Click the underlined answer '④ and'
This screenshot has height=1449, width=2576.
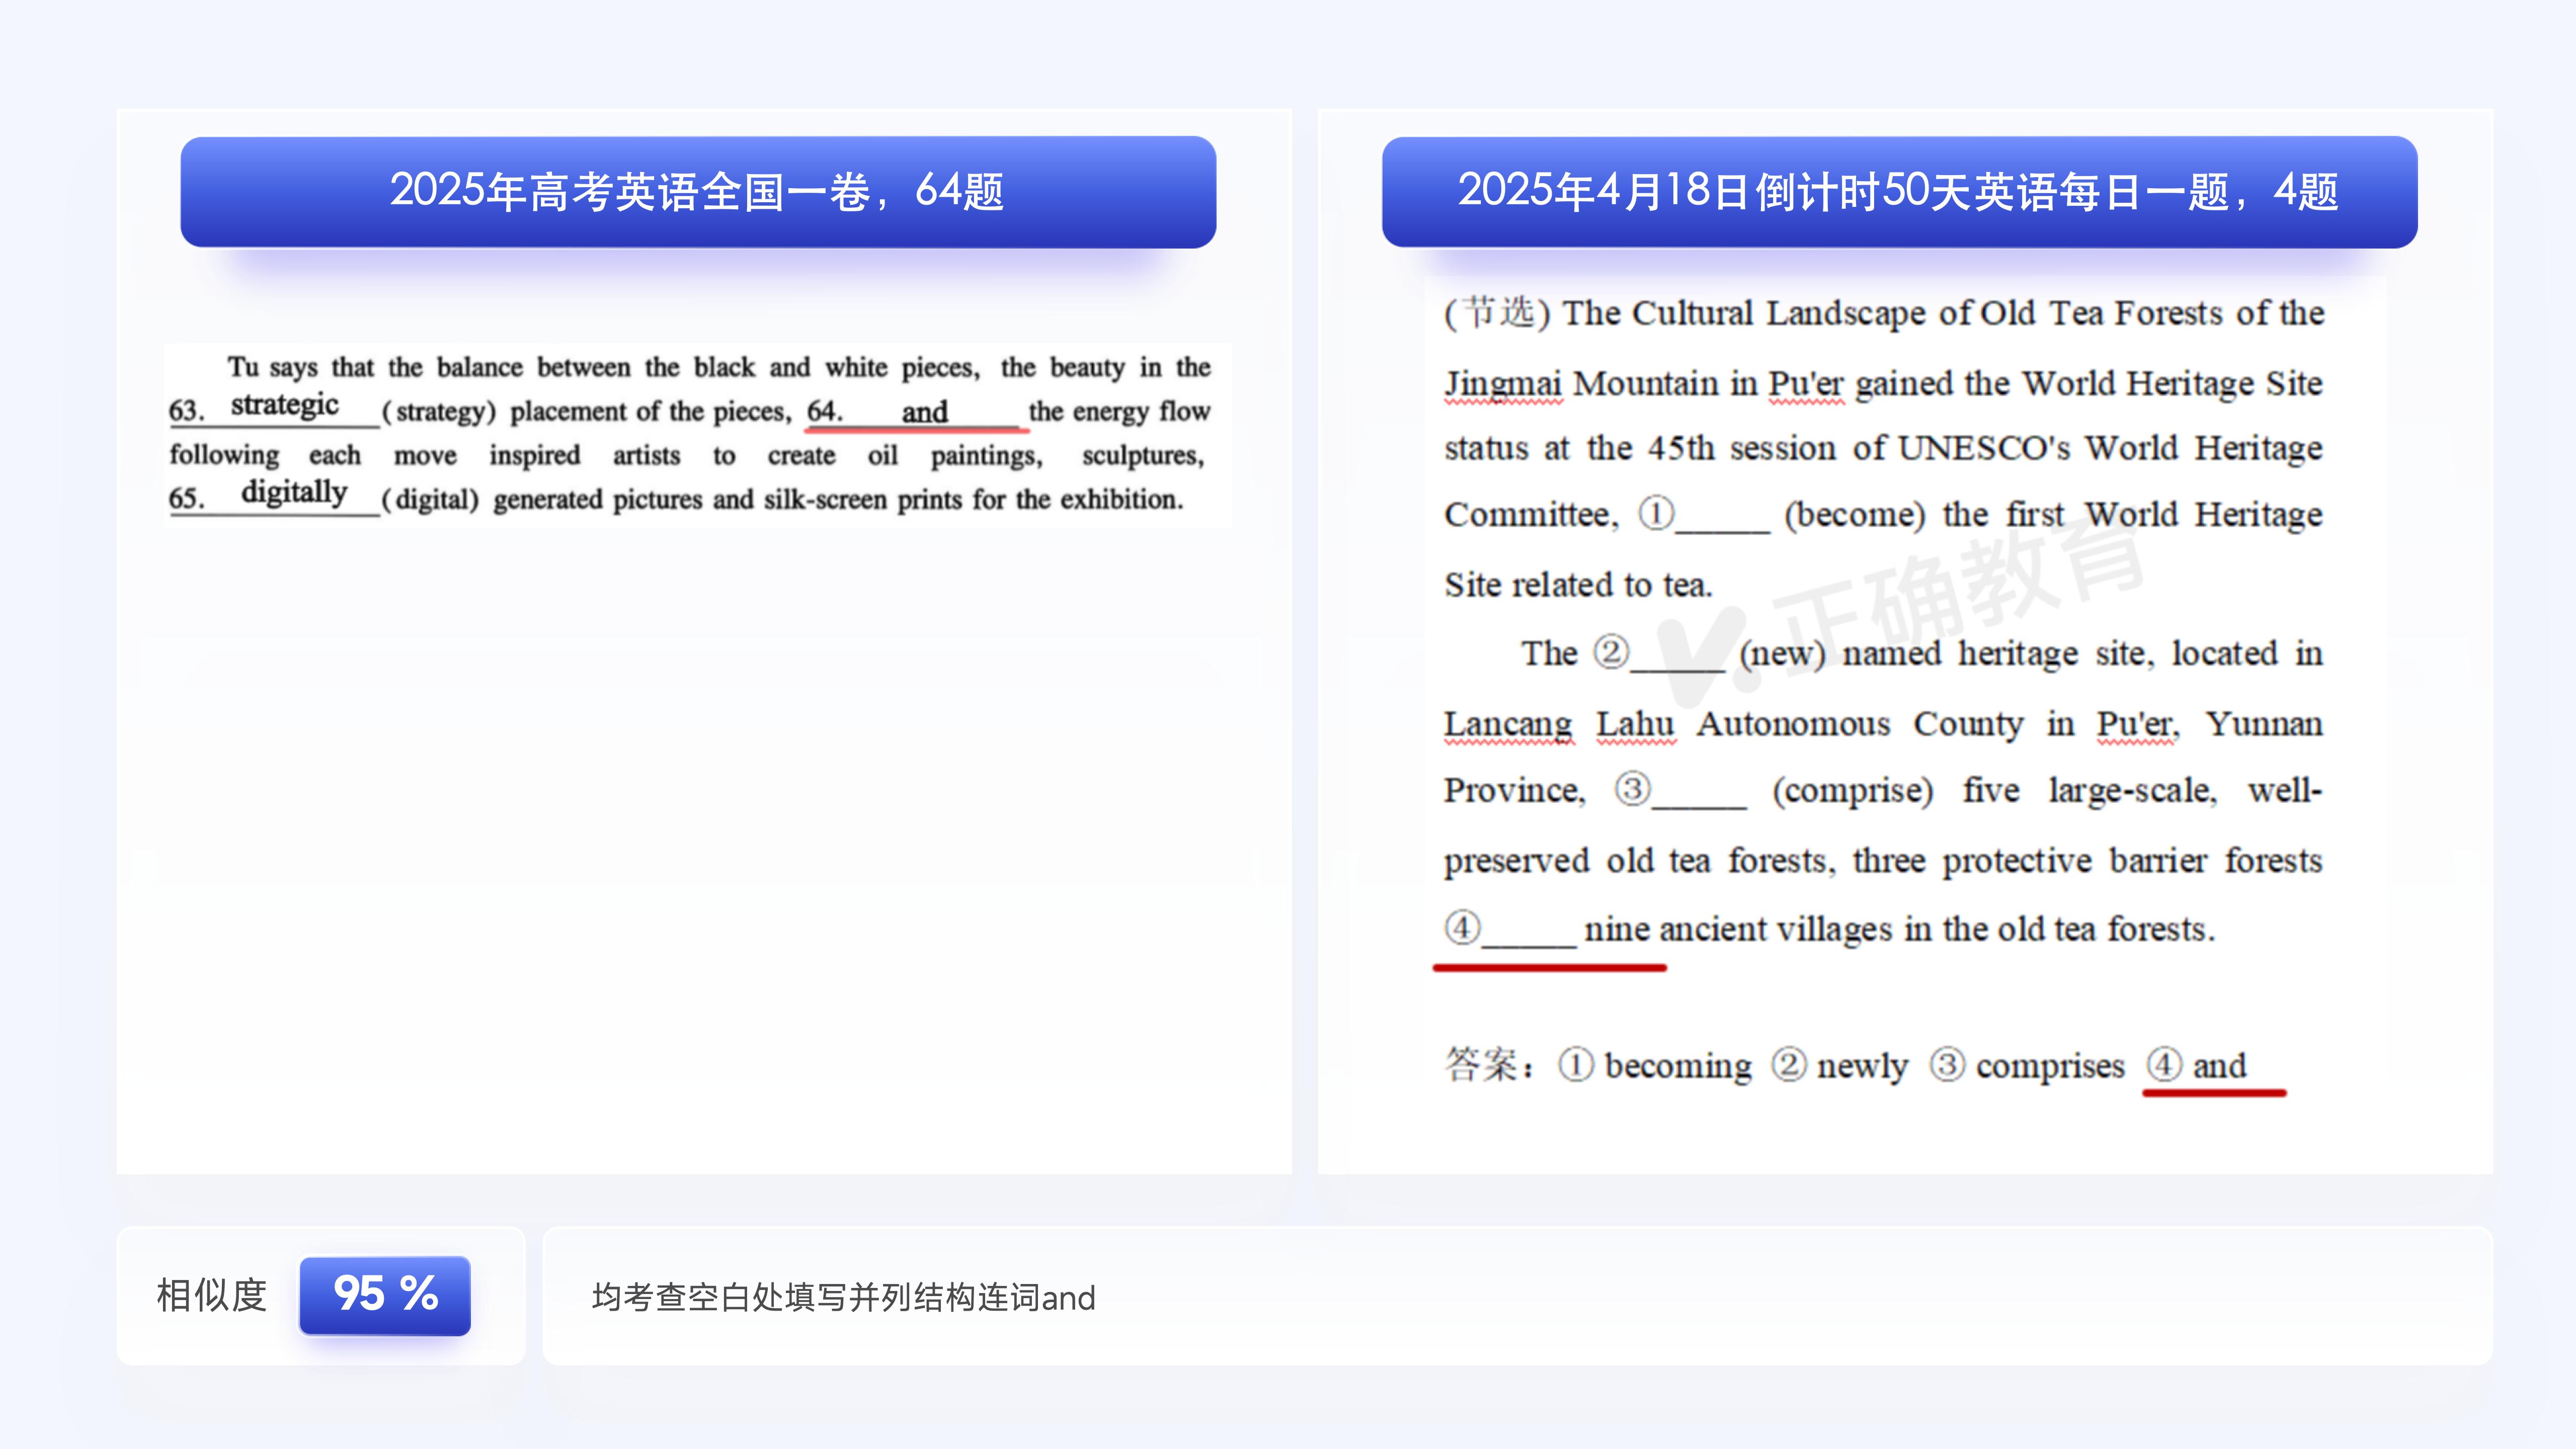click(2196, 1066)
